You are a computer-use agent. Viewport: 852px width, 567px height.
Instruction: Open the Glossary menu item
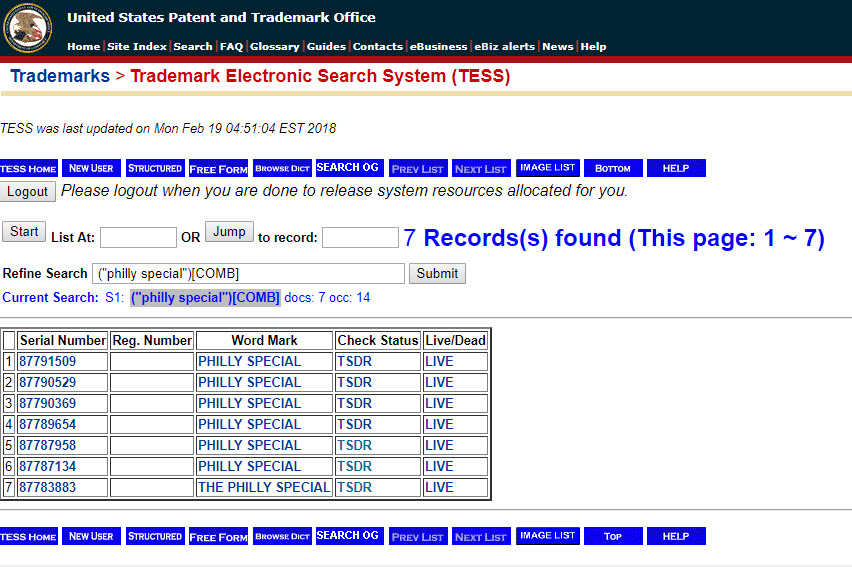(274, 46)
